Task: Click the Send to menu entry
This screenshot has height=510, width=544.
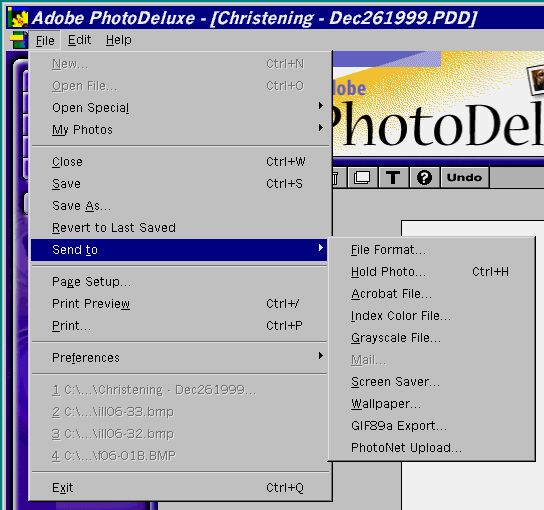Action: pos(179,250)
